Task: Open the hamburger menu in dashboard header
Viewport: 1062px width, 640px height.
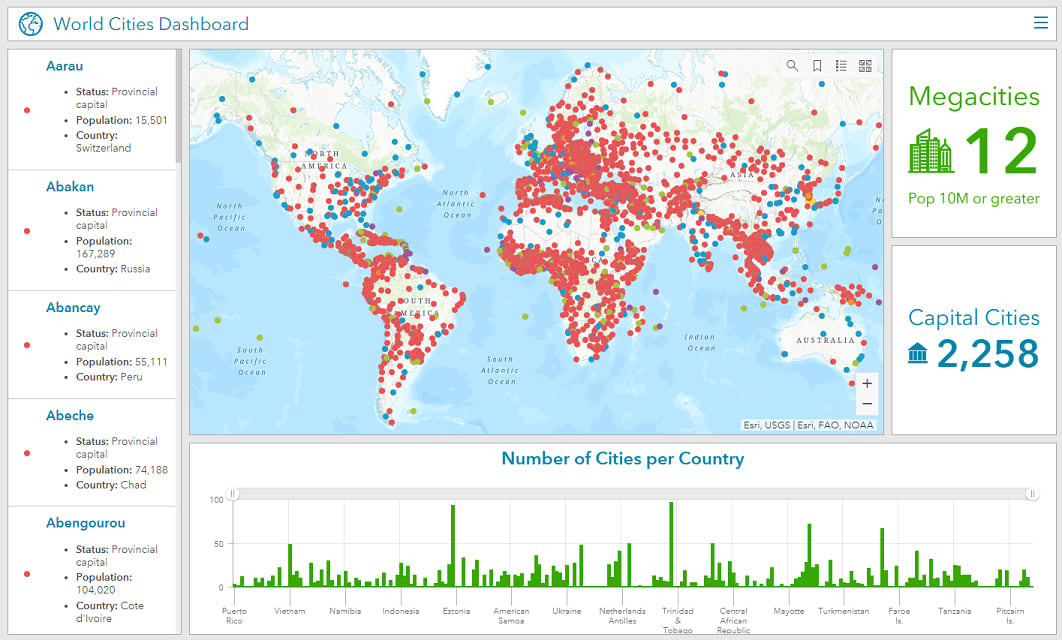Action: [1040, 23]
